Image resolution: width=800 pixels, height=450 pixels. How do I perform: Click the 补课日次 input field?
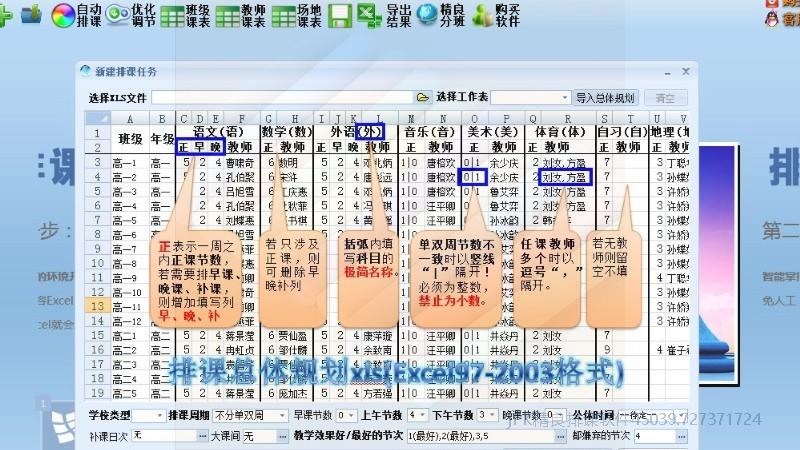pyautogui.click(x=164, y=436)
